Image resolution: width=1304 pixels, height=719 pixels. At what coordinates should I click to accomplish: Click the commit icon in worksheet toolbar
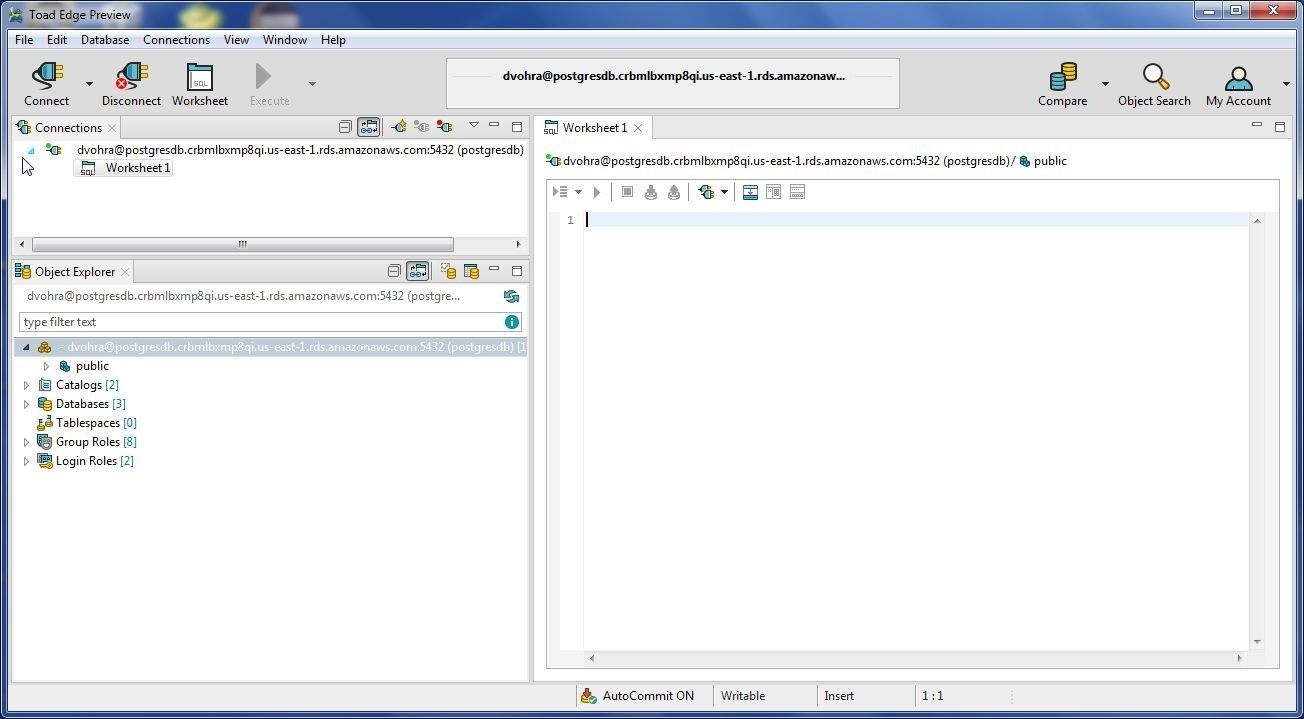pyautogui.click(x=651, y=192)
